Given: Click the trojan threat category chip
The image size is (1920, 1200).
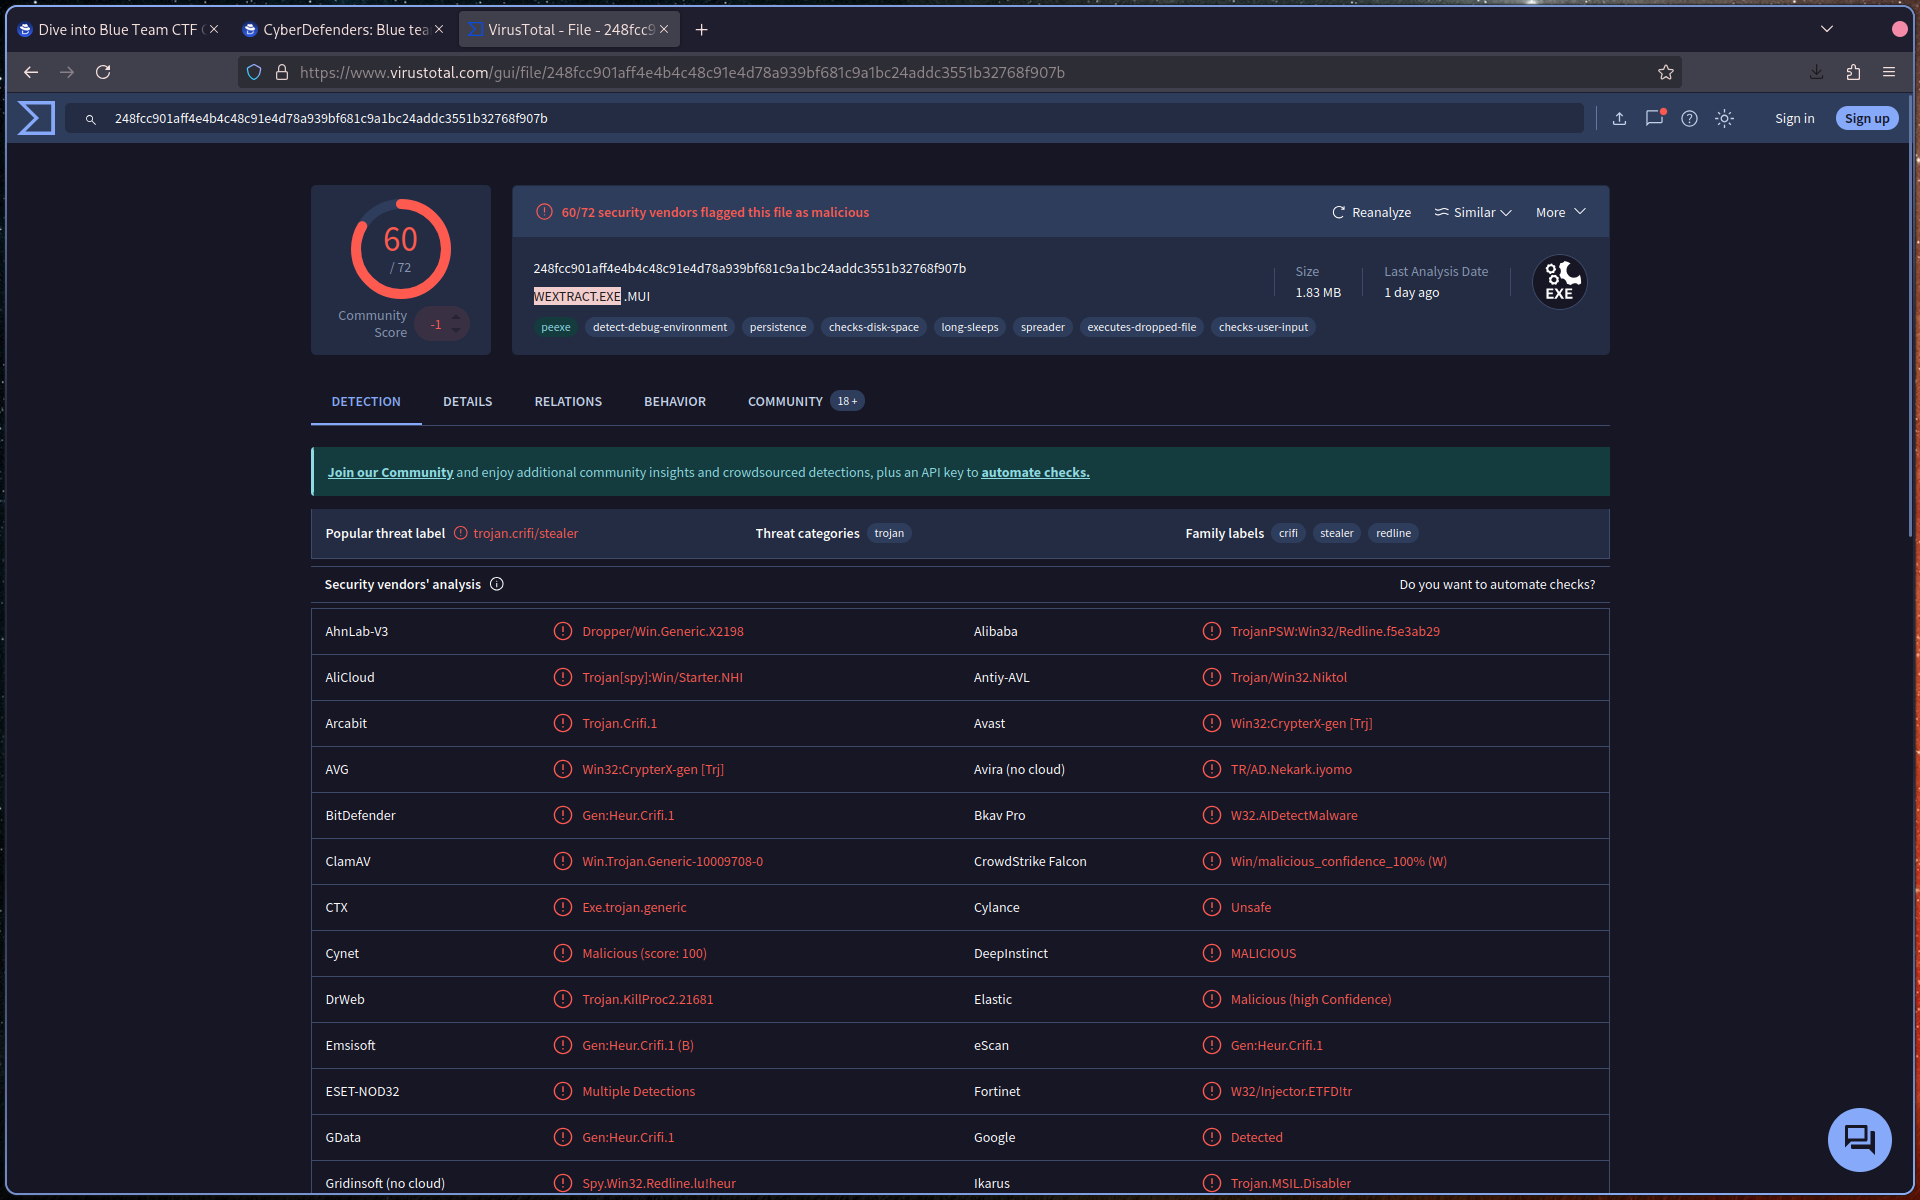Looking at the screenshot, I should [x=889, y=533].
